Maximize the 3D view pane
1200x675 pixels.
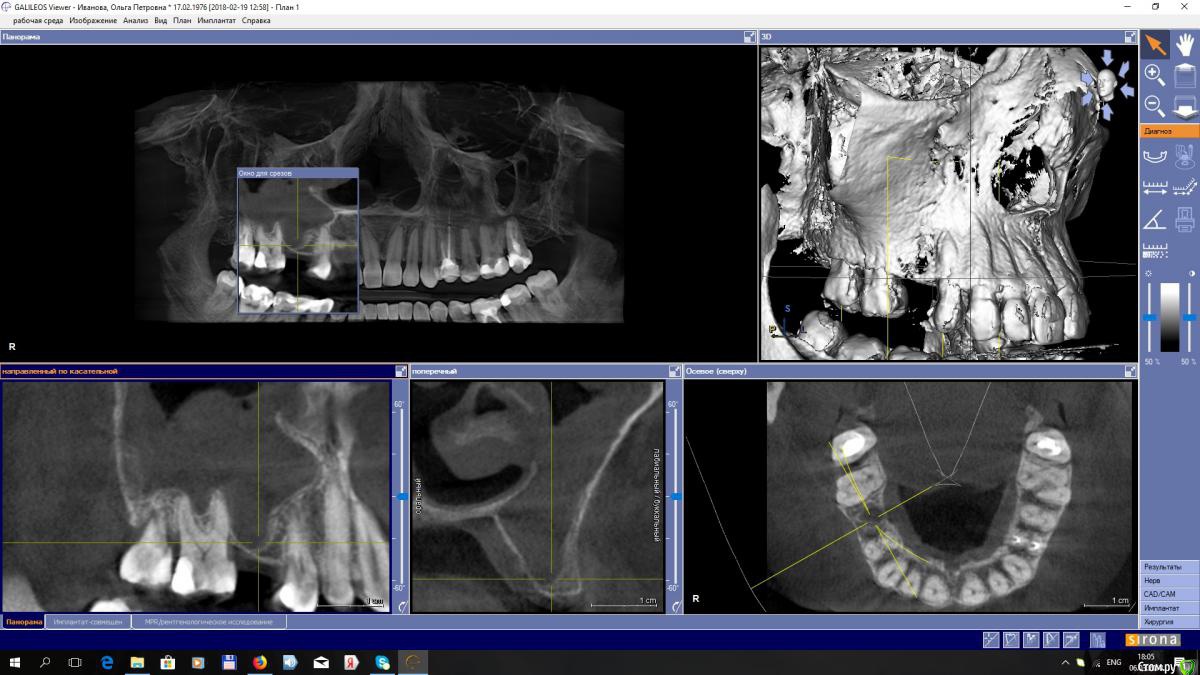click(x=1130, y=37)
